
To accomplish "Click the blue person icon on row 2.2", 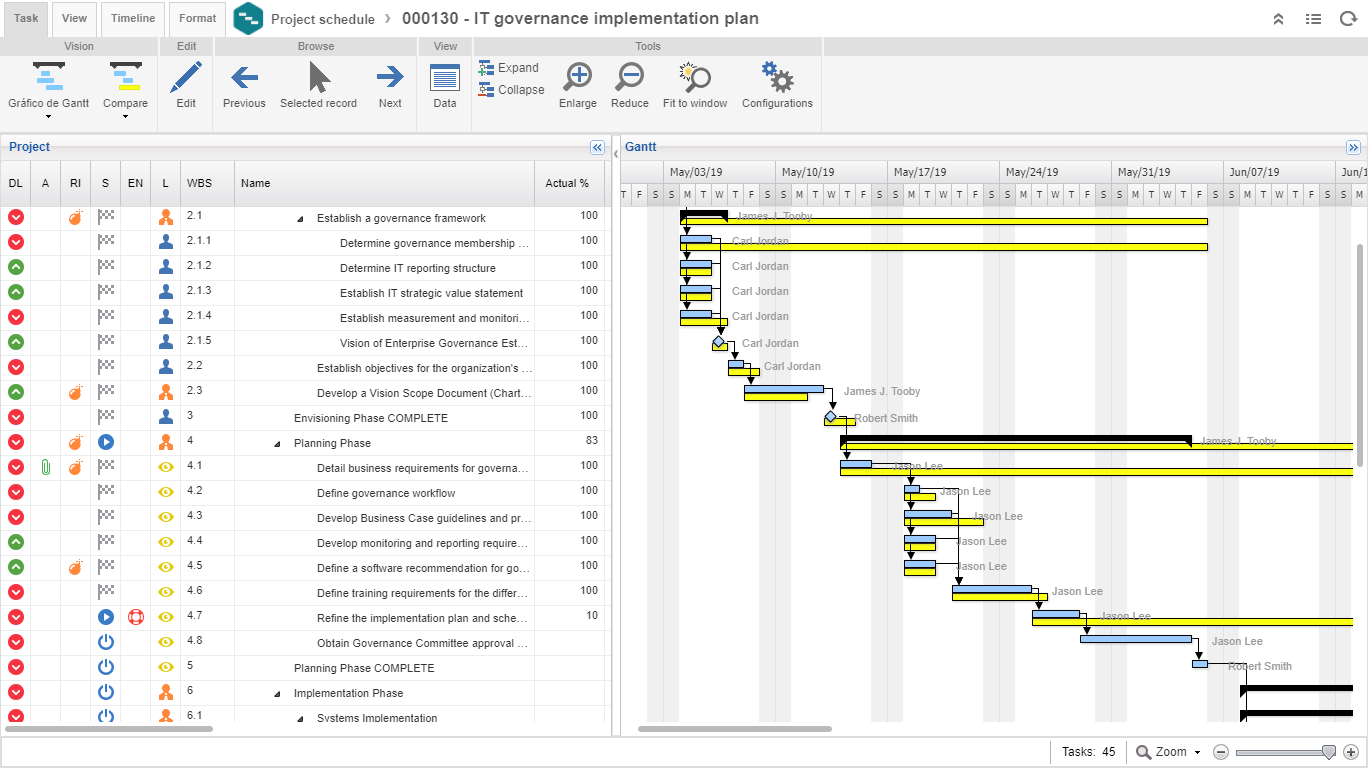I will tap(166, 367).
